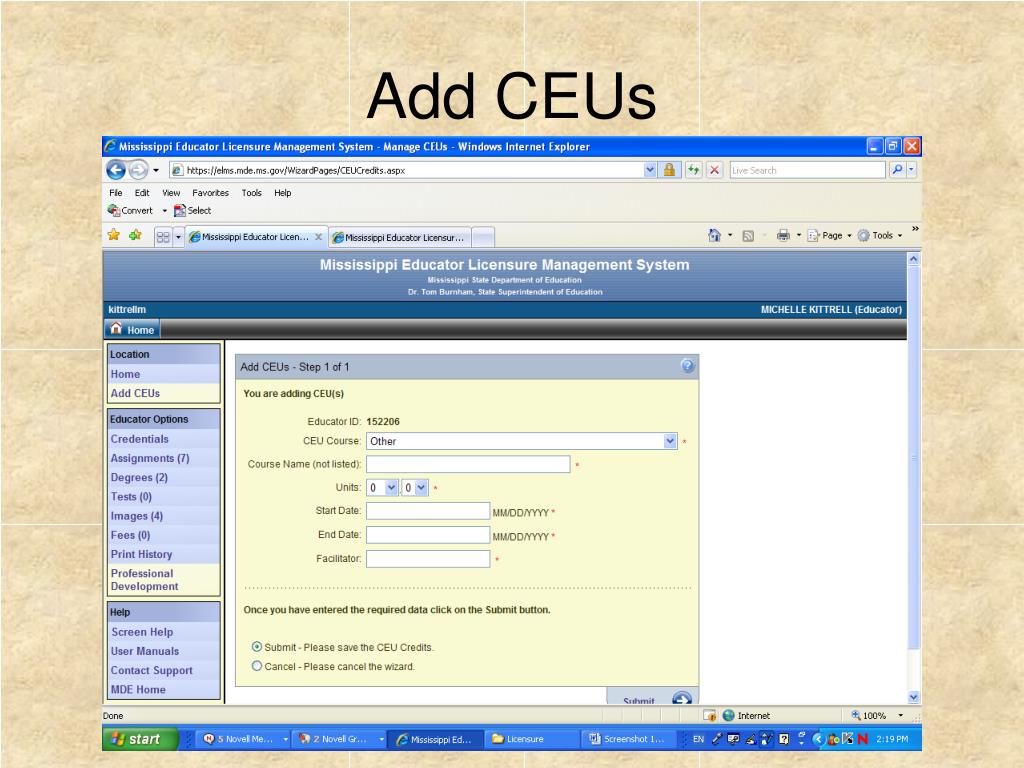
Task: Click the Course Name input field
Action: coord(468,464)
